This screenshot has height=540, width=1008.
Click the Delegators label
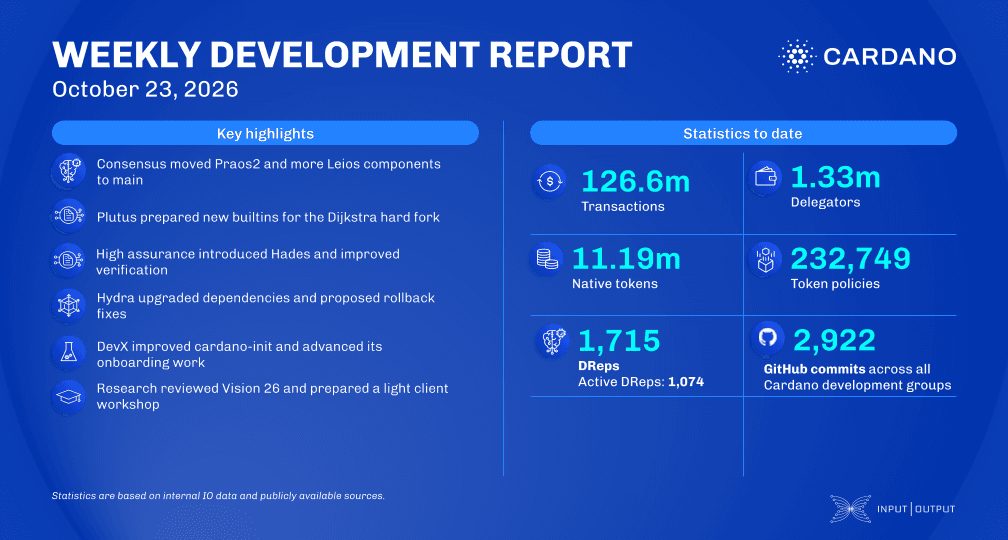pyautogui.click(x=825, y=202)
